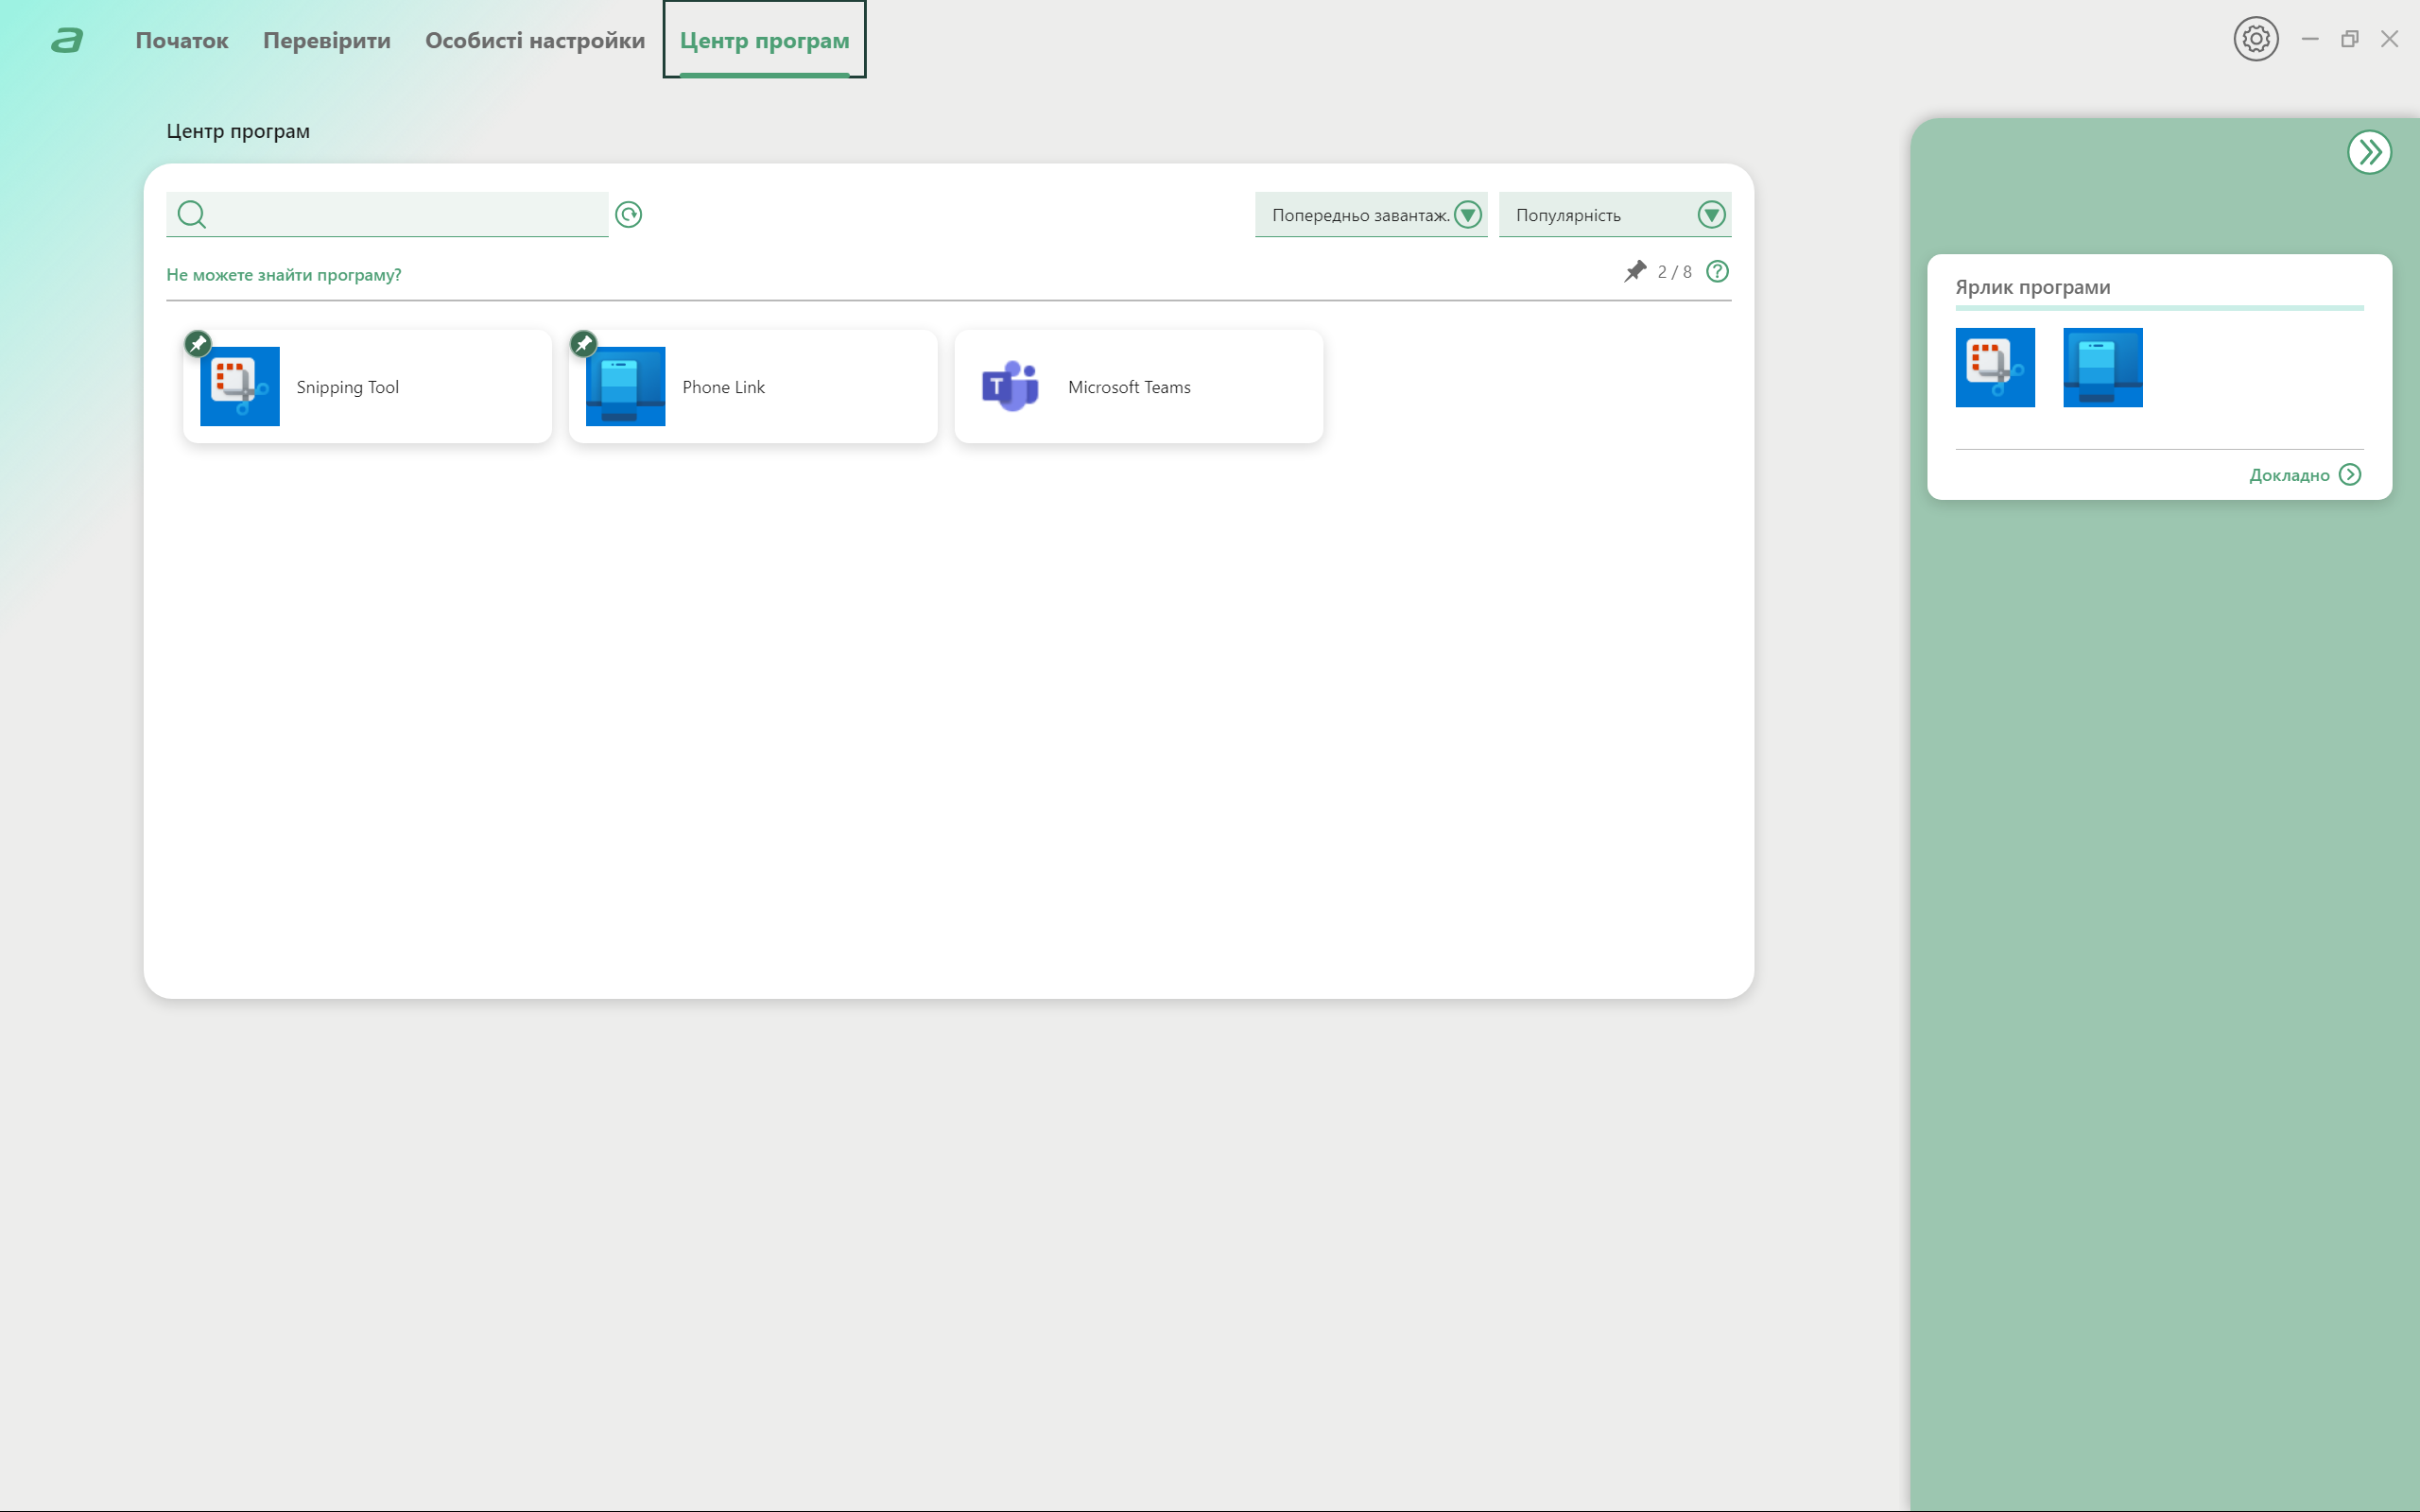Click the pin counter icon 2/8

point(1635,271)
